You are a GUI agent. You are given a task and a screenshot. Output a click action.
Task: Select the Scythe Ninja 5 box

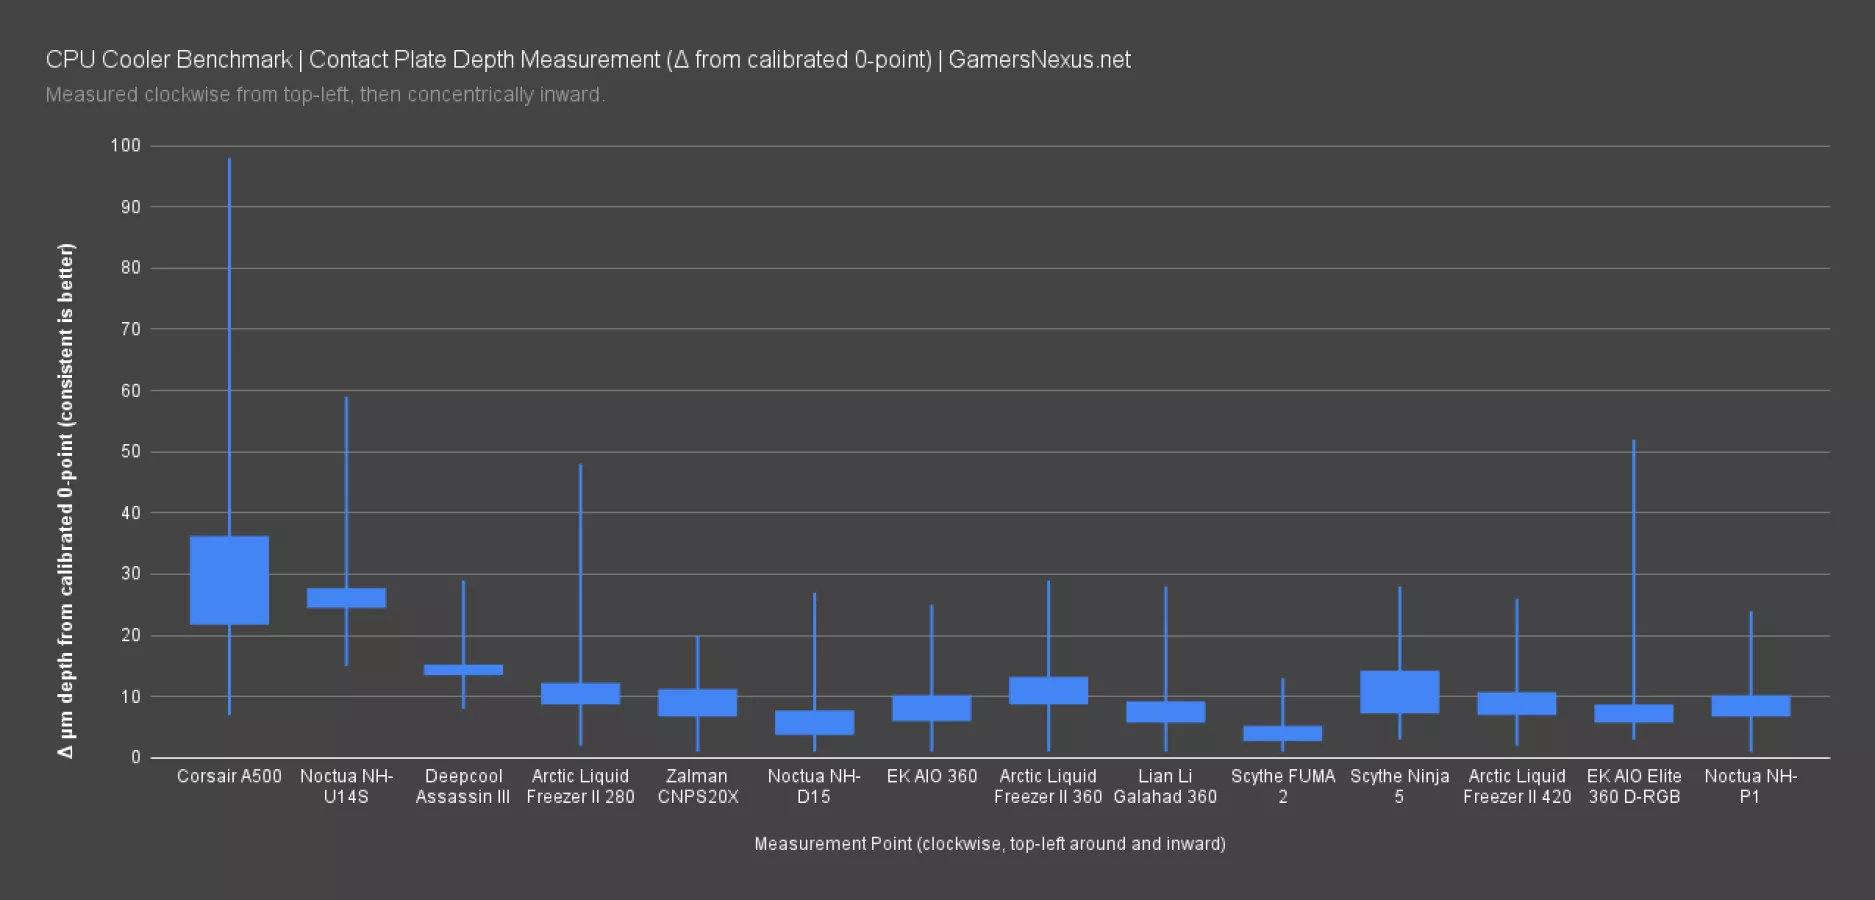[1399, 692]
